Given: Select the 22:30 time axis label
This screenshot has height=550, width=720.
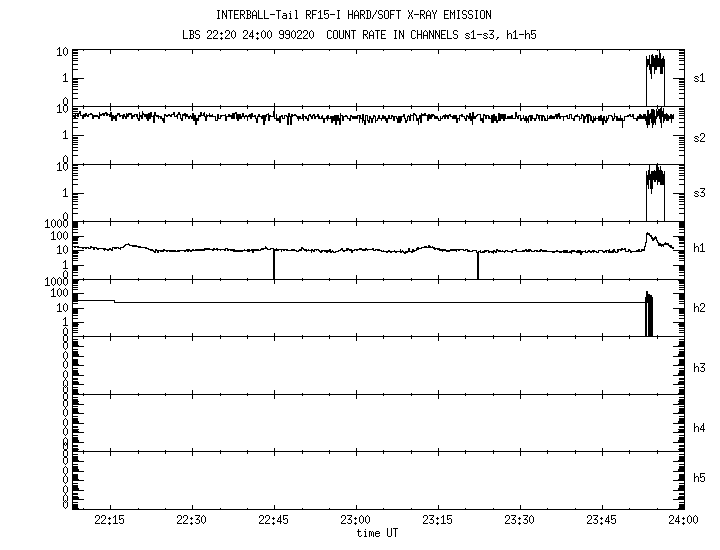Looking at the screenshot, I should click(191, 520).
